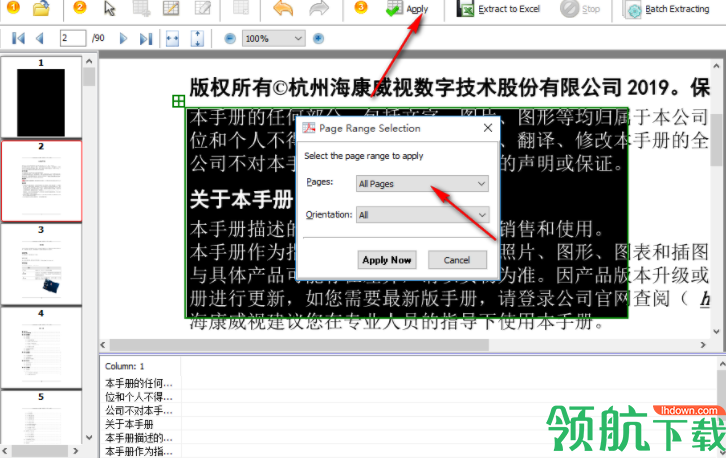Select page 5 thumbnail

pos(41,417)
